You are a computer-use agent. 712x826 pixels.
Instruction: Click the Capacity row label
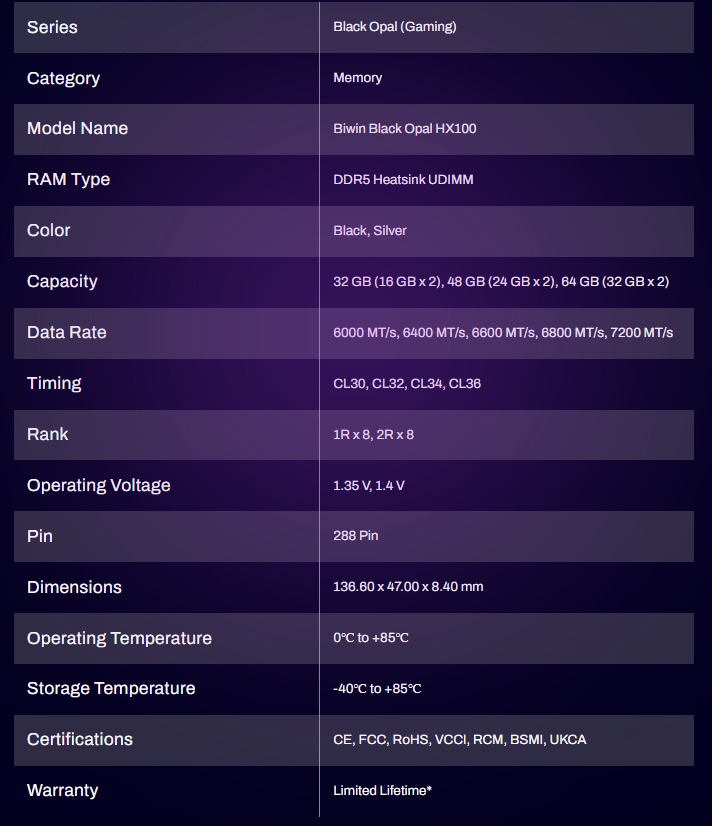[x=62, y=282]
